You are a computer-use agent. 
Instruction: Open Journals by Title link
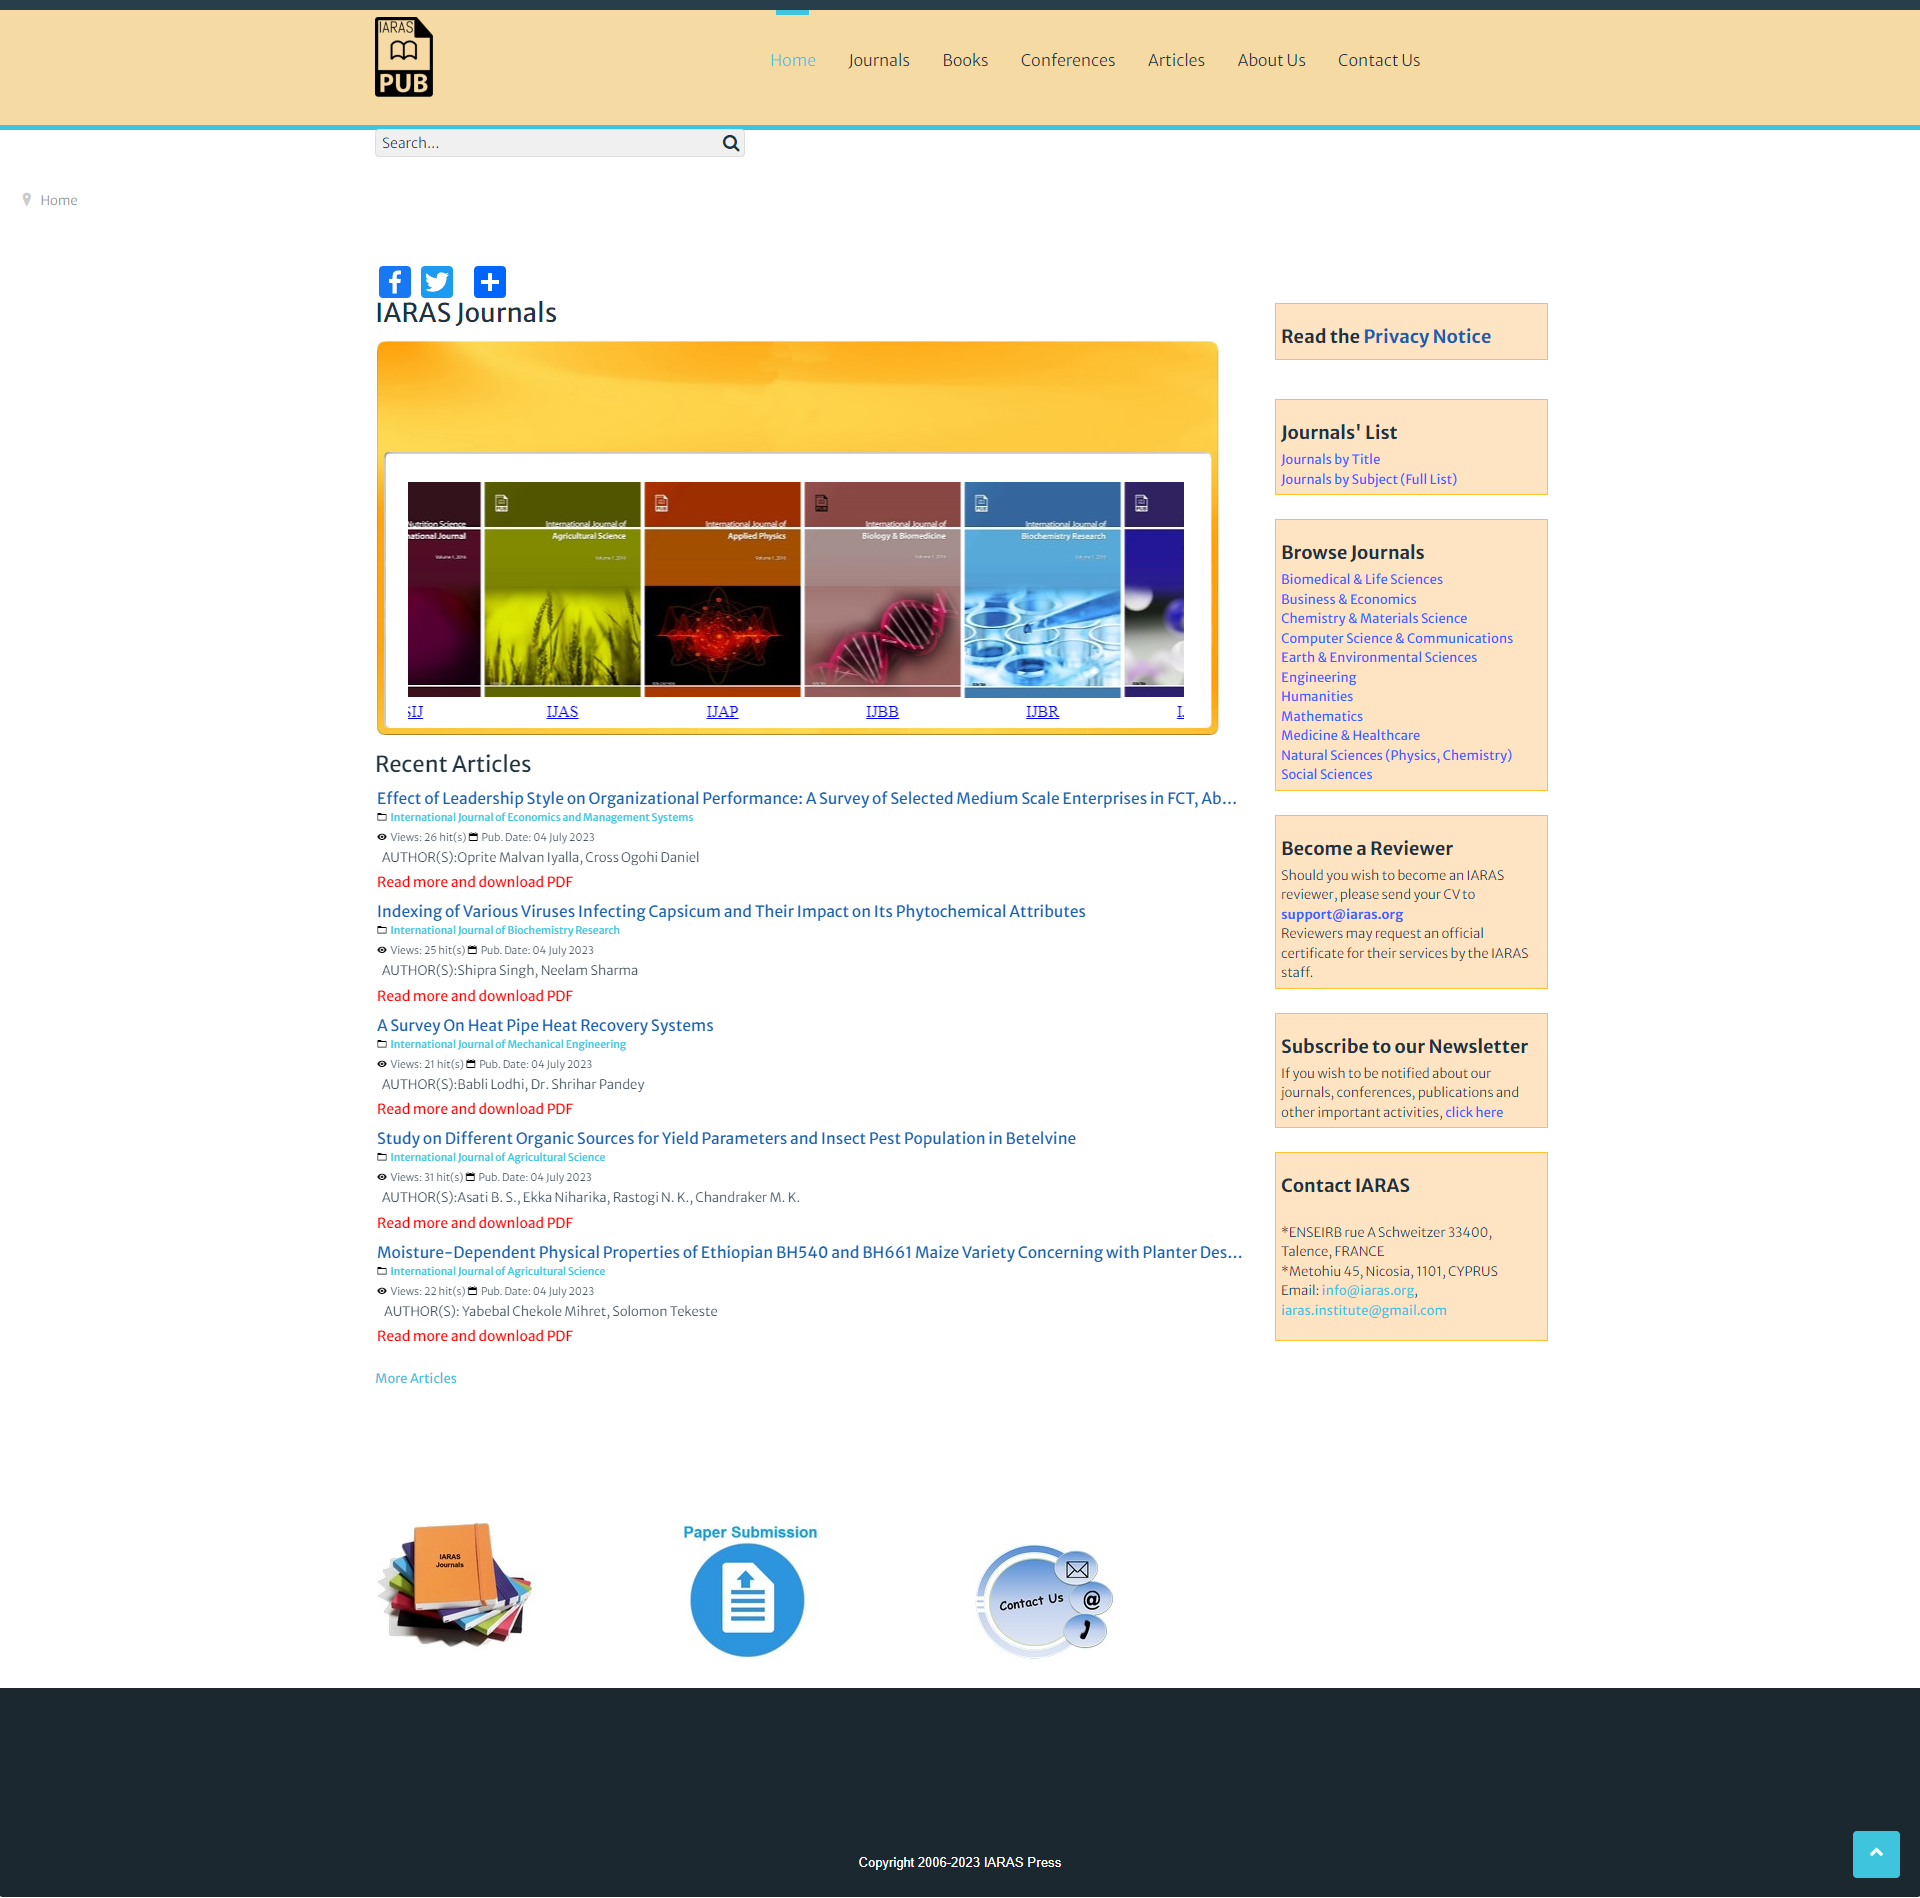[1330, 459]
